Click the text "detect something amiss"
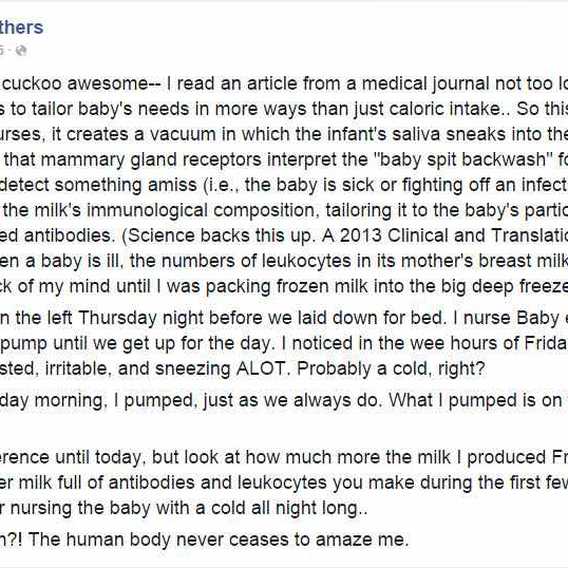 pyautogui.click(x=98, y=185)
